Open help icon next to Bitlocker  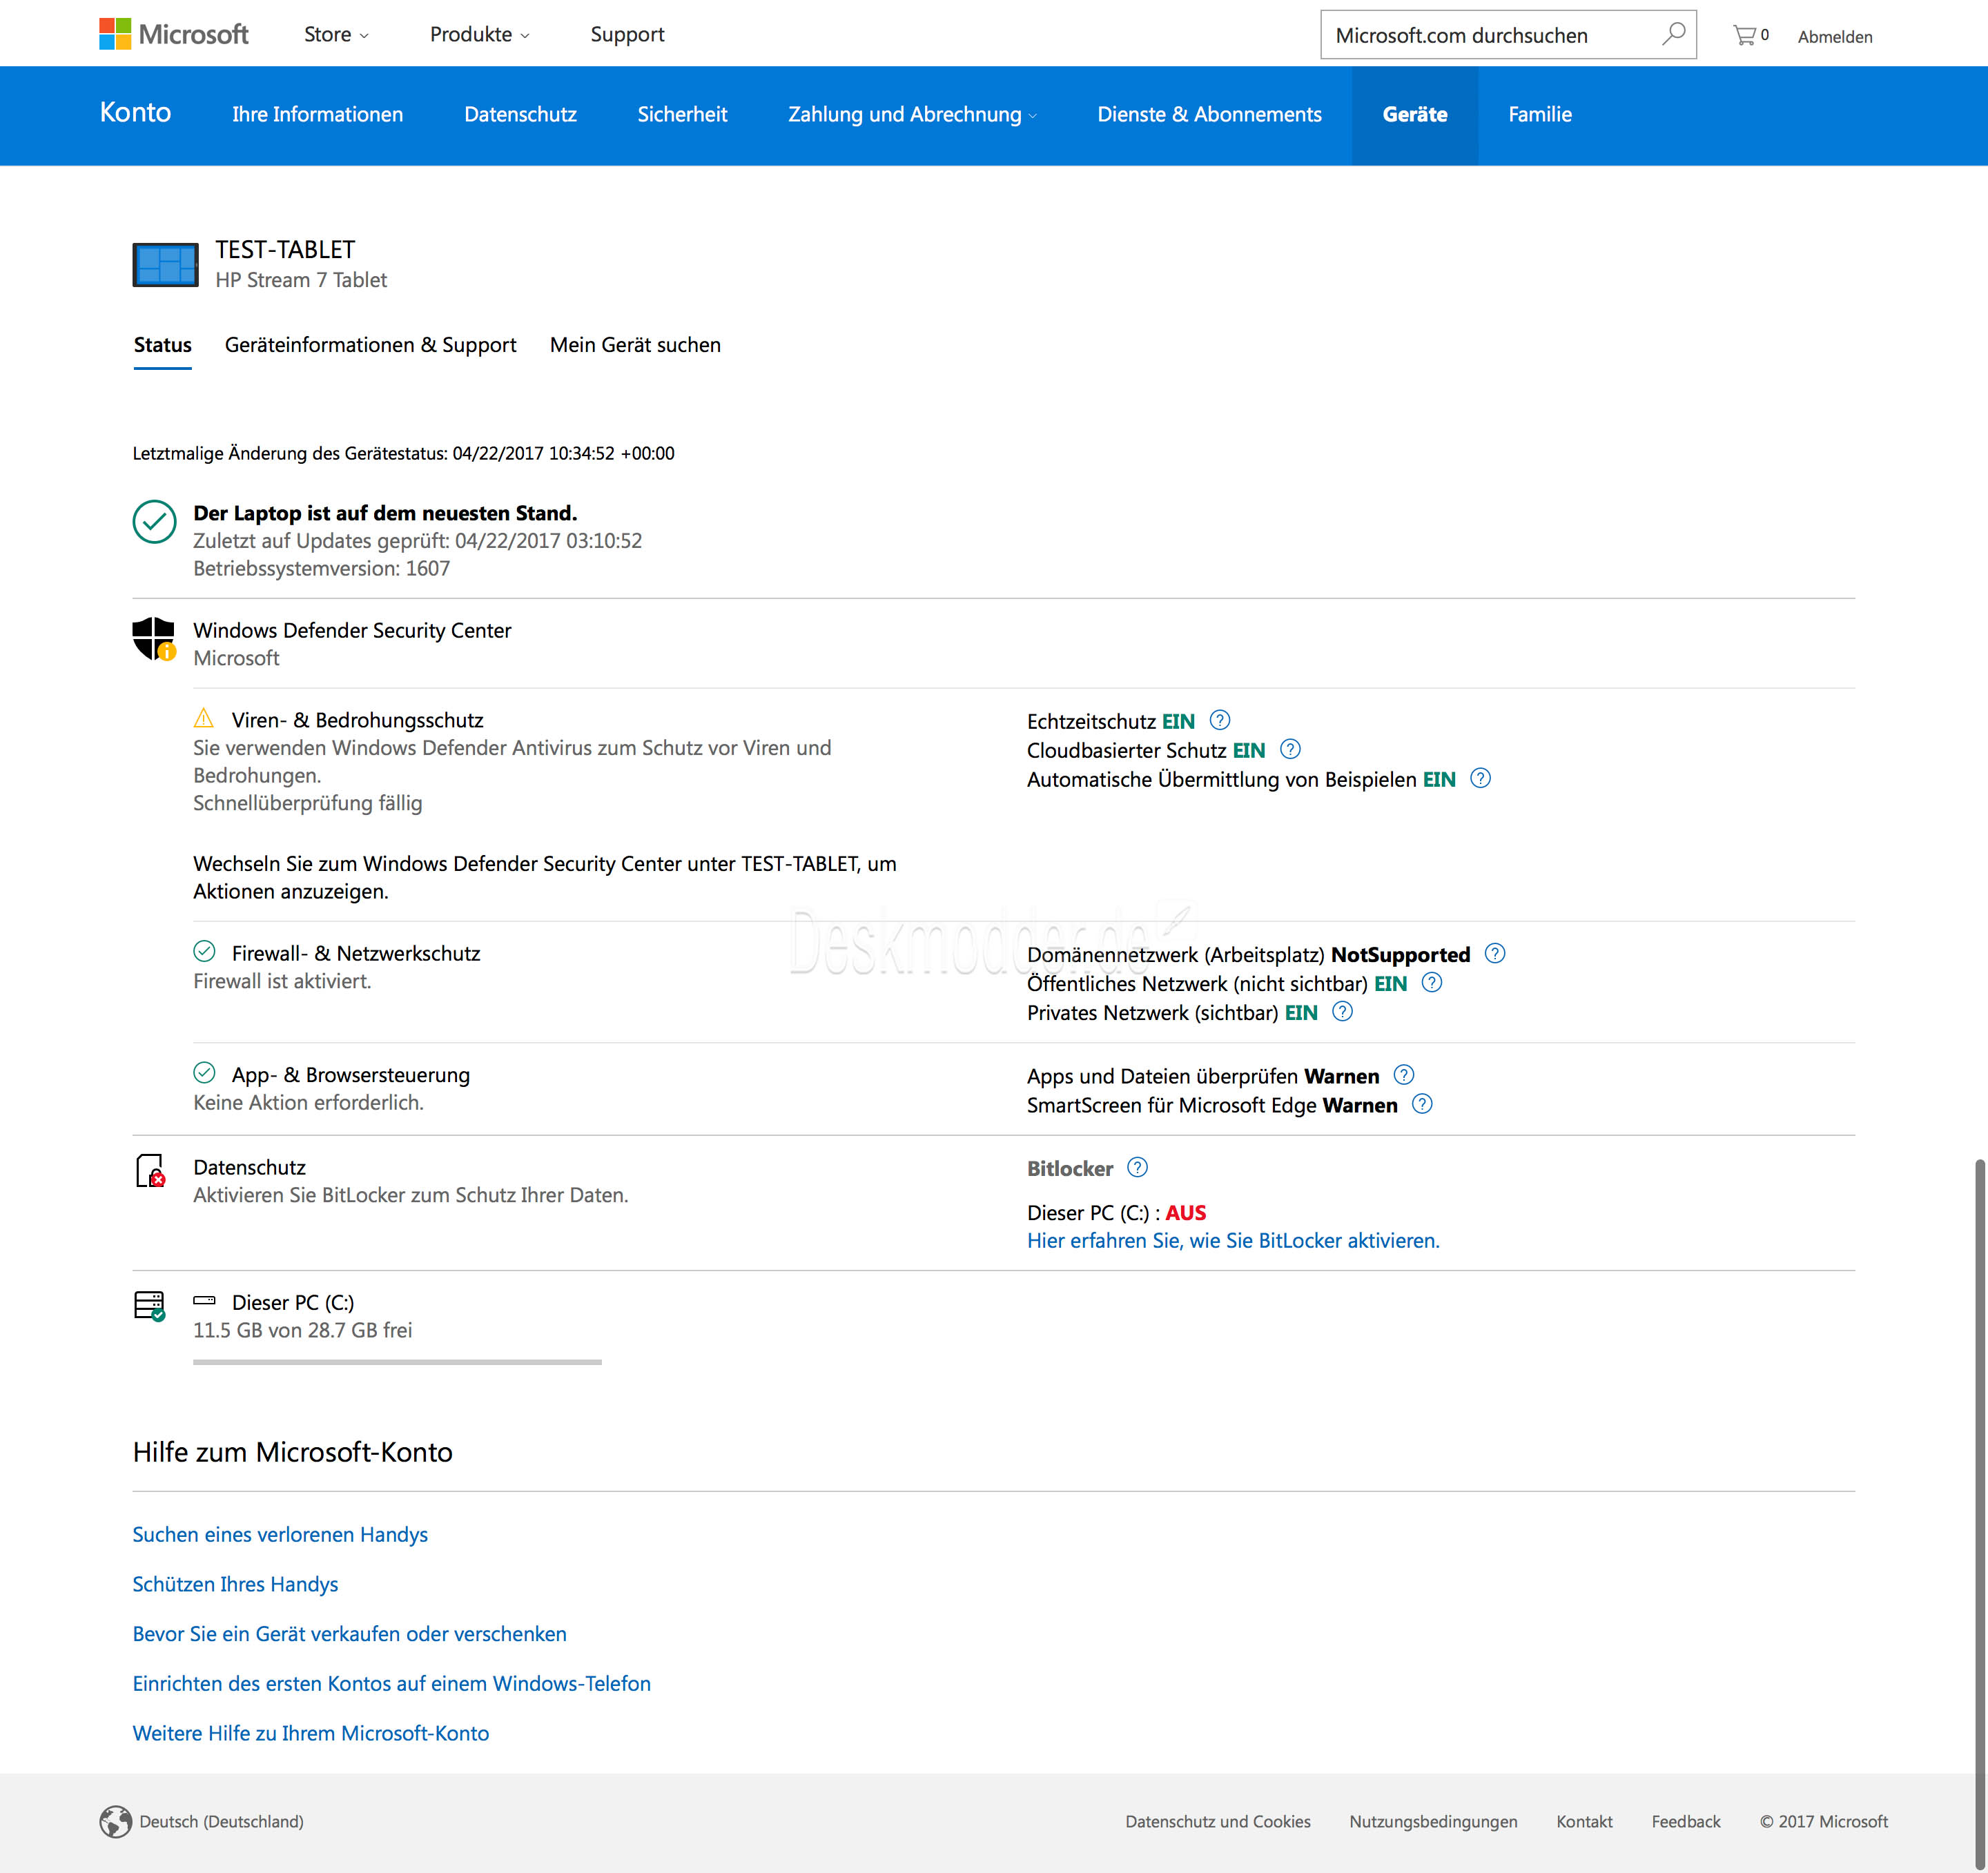click(x=1138, y=1167)
